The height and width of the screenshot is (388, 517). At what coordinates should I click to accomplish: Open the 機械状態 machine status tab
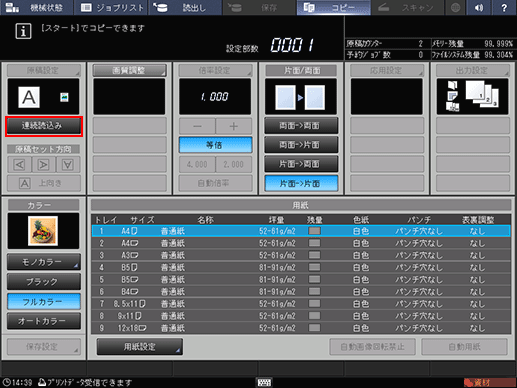[37, 7]
